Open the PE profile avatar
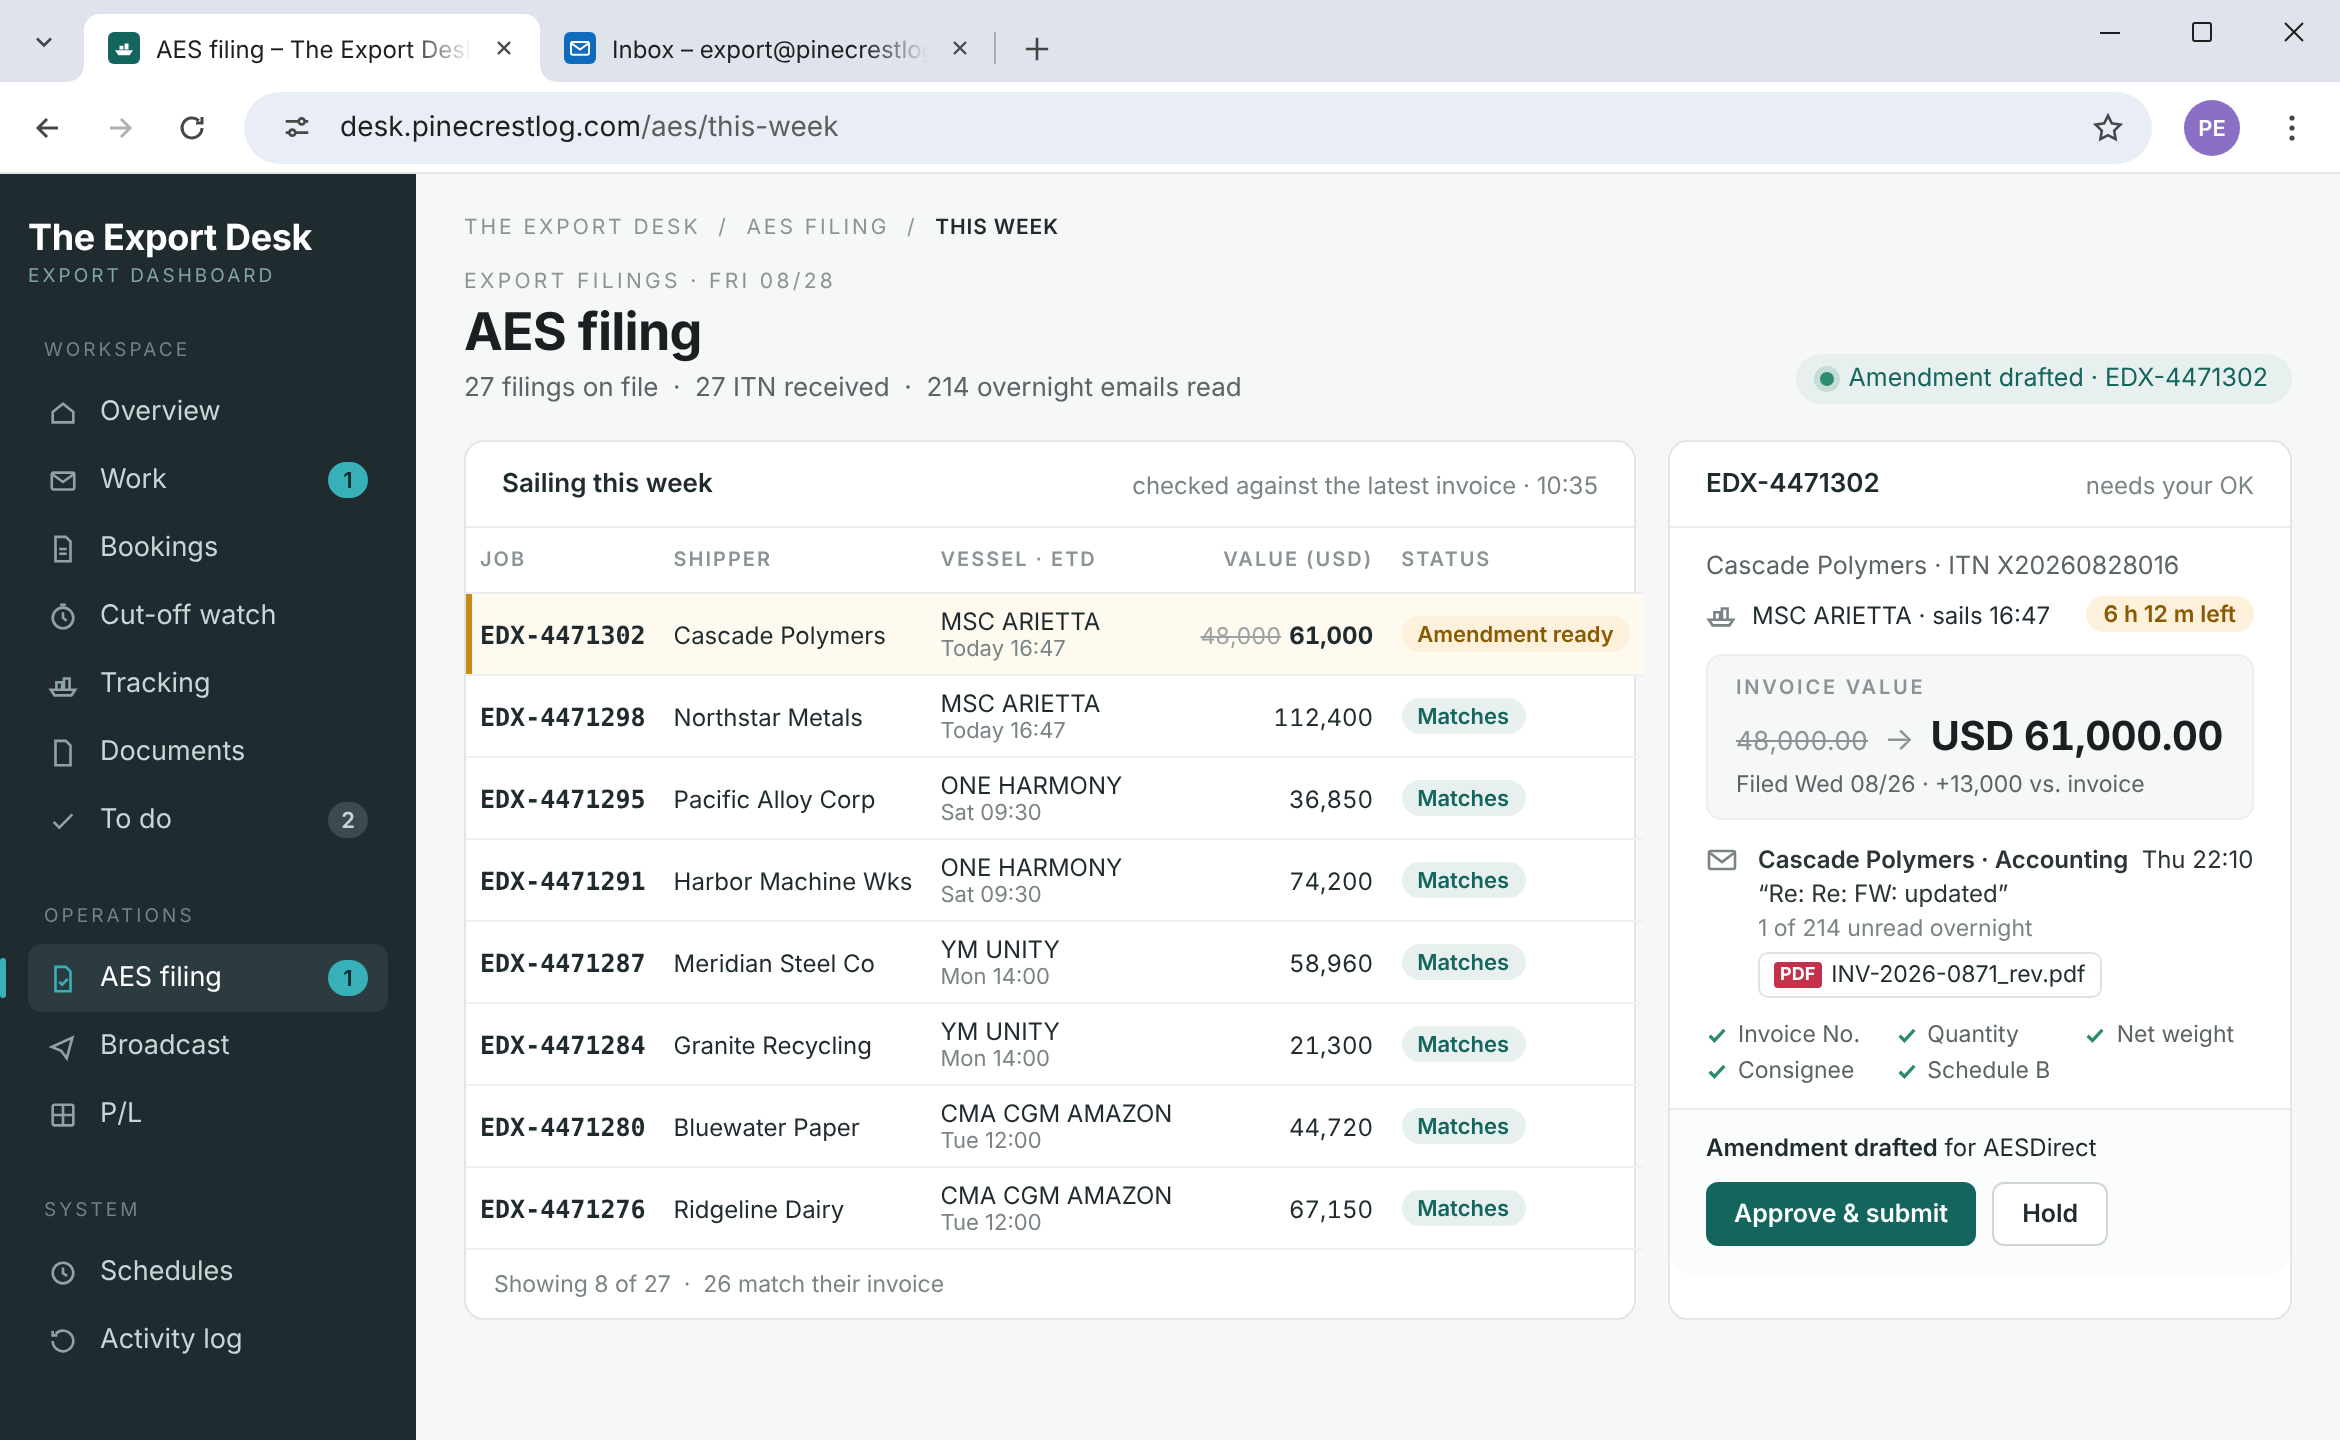Screen dimensions: 2340x1440 [x=2212, y=128]
